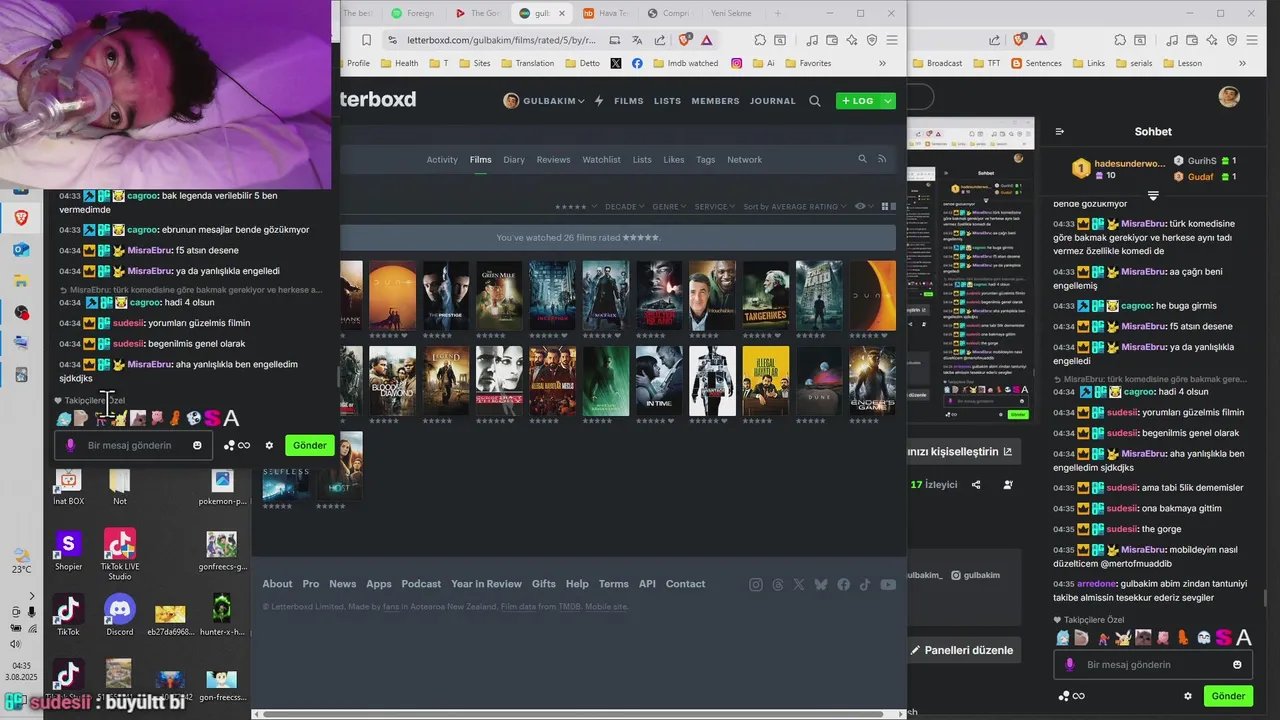Click the Letterboxd activity lightning bolt icon
Screen dimensions: 1280x720
[x=599, y=101]
